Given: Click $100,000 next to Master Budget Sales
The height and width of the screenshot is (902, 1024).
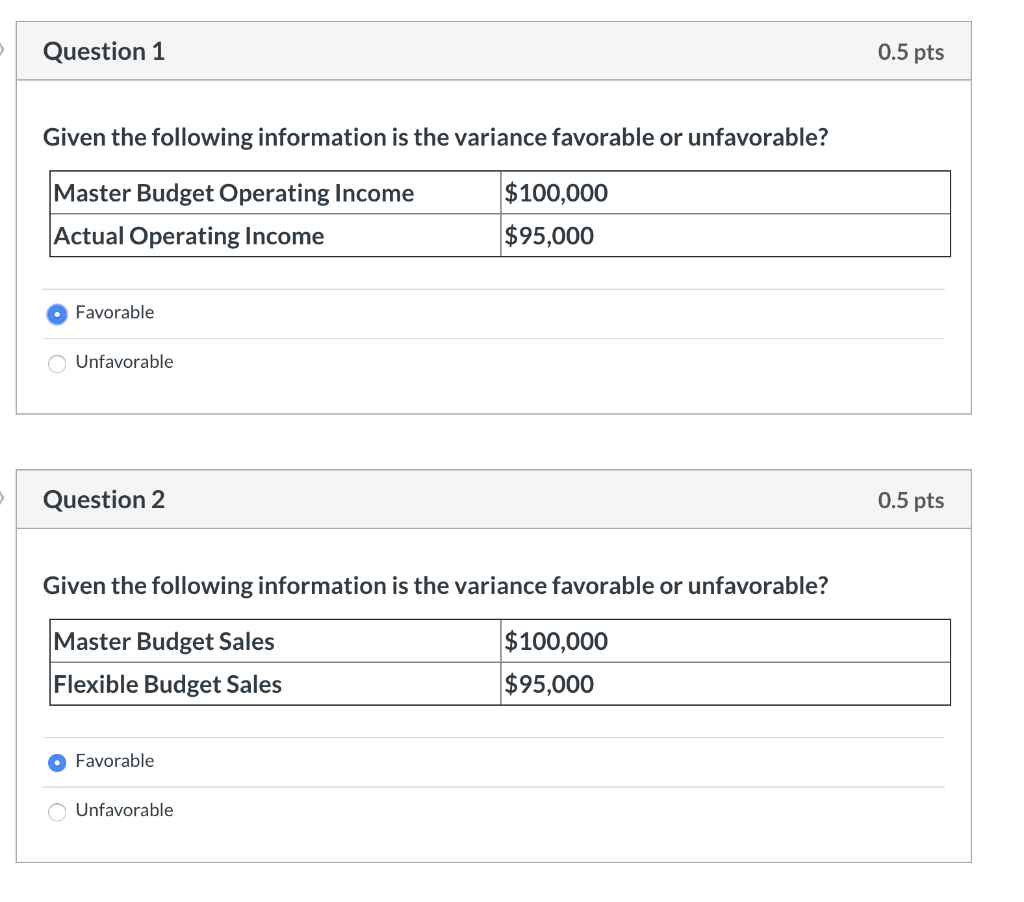Looking at the screenshot, I should [556, 641].
